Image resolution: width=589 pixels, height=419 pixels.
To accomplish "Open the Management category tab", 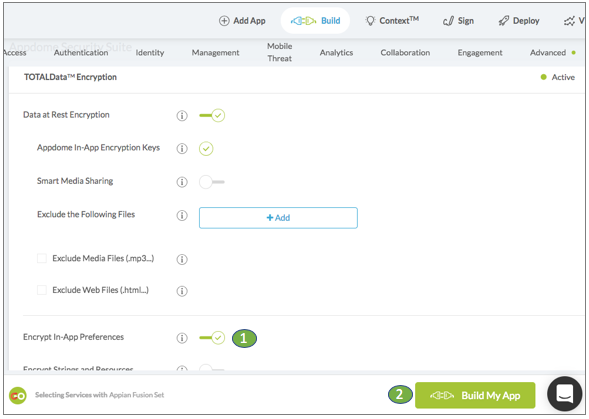I will 215,53.
